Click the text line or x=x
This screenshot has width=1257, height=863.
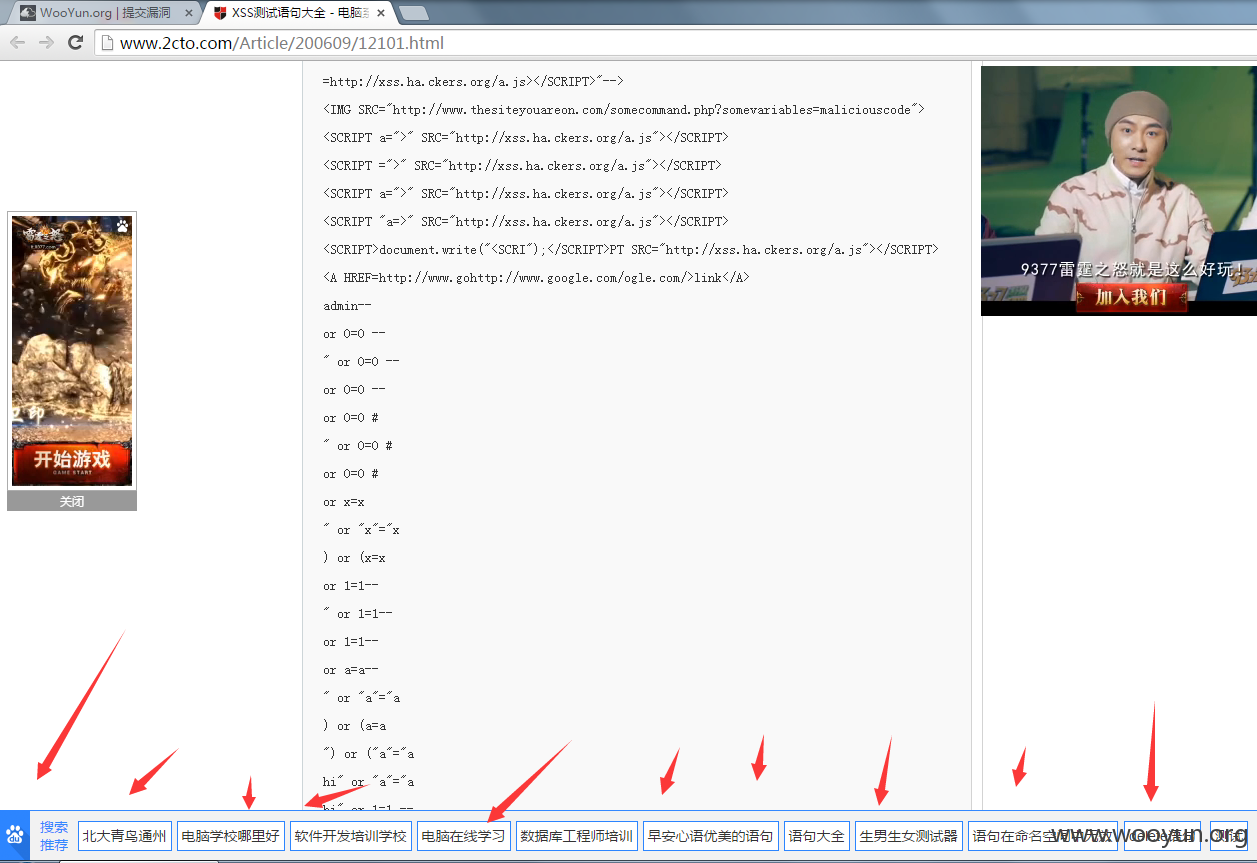(x=344, y=502)
